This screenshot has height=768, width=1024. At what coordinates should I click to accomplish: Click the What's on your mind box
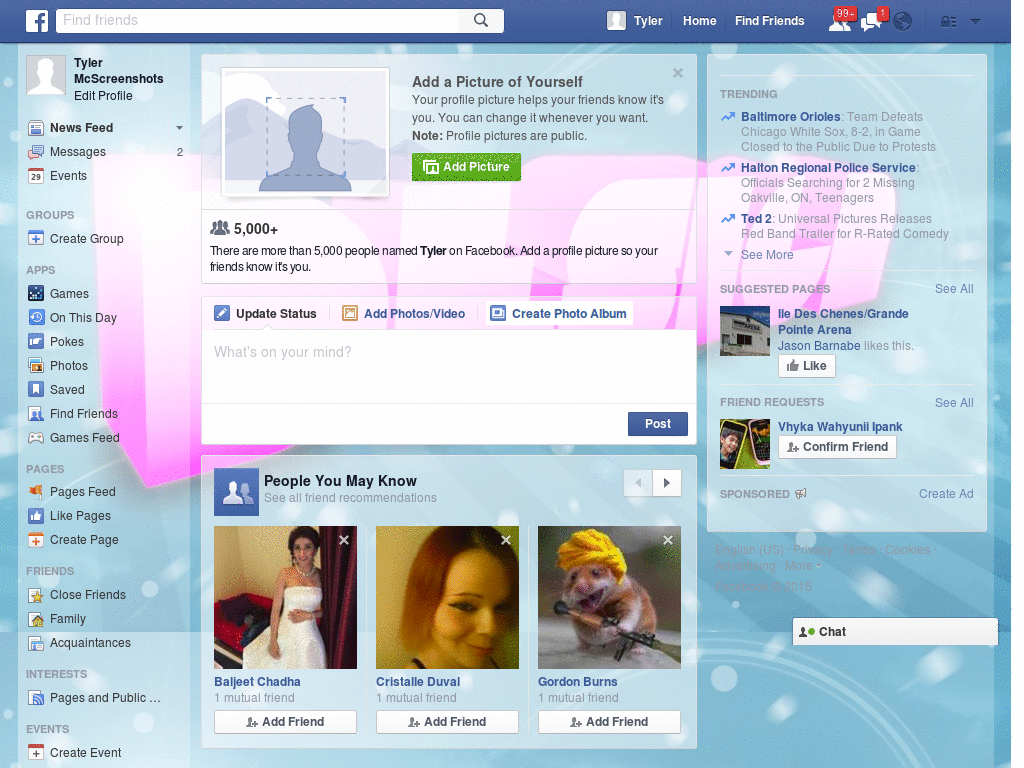[x=449, y=367]
